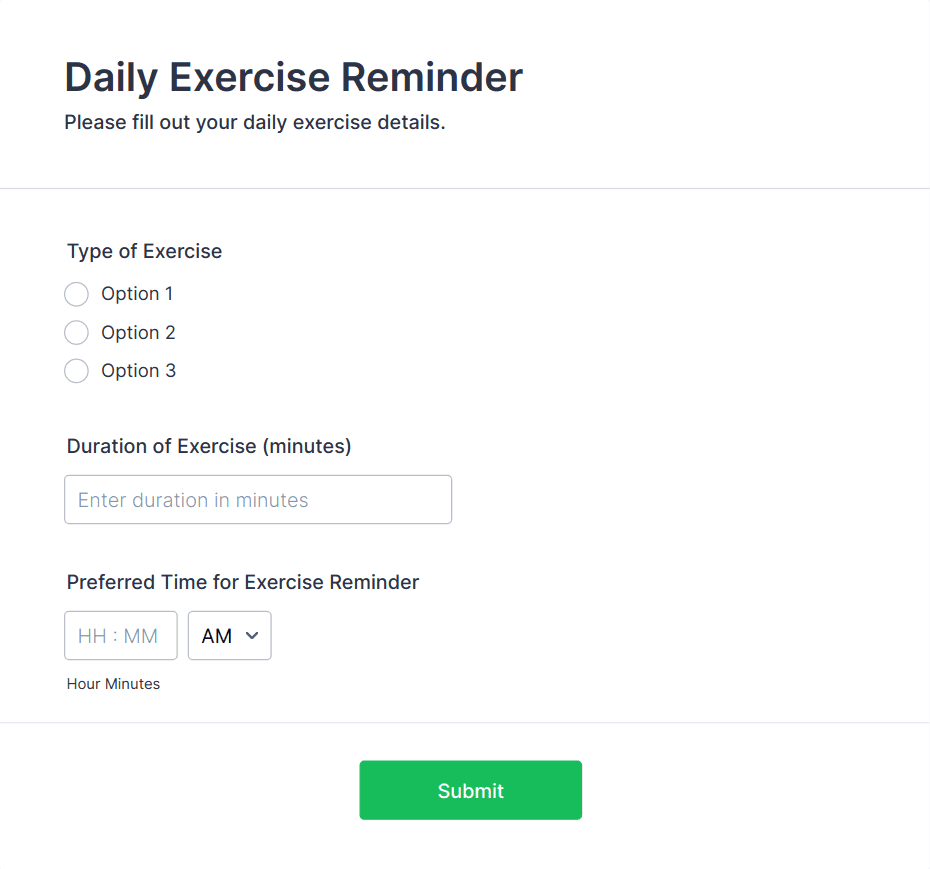The height and width of the screenshot is (869, 930).
Task: Select the Option 1 radio button
Action: pyautogui.click(x=76, y=294)
